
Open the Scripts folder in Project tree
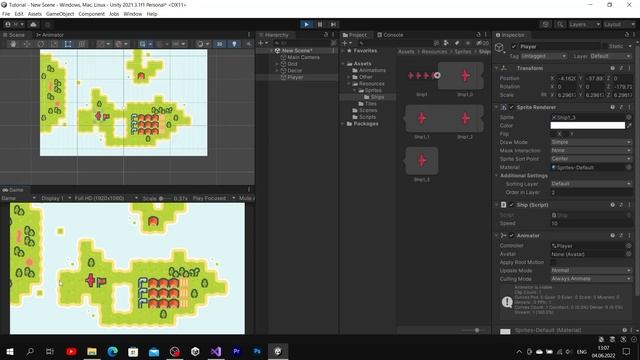coord(367,117)
